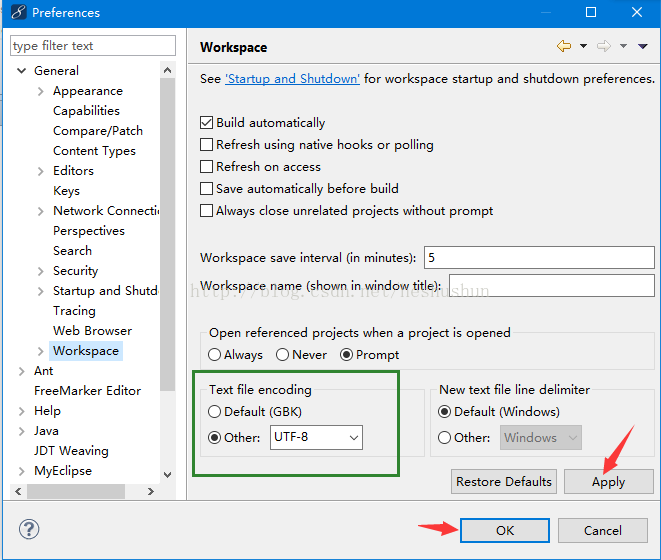Open Tracing preference page

74,311
